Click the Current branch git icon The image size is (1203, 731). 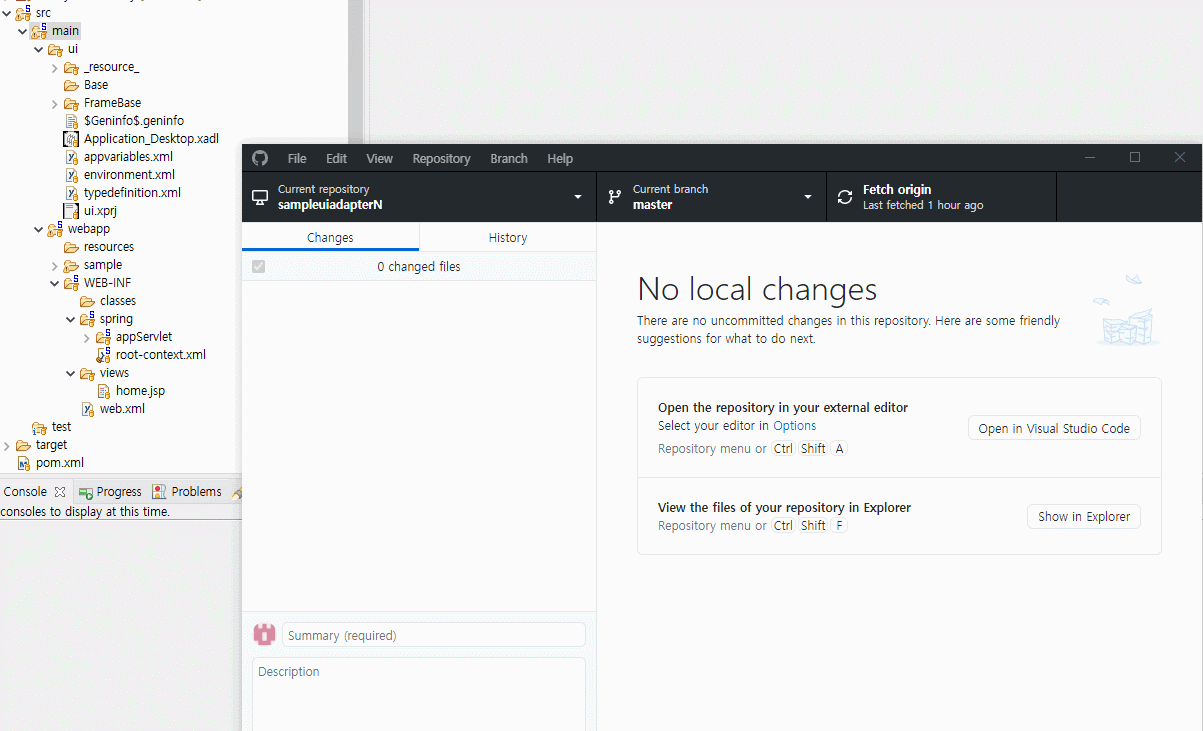pos(614,197)
